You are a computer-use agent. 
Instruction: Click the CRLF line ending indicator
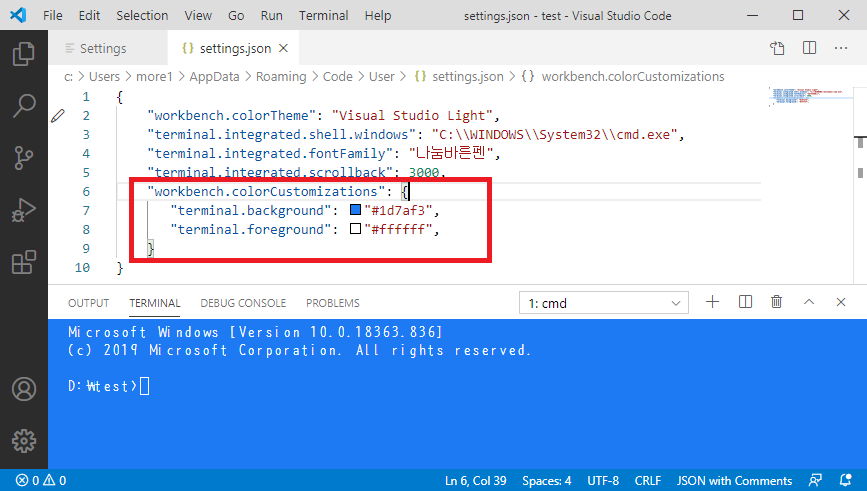(x=647, y=480)
